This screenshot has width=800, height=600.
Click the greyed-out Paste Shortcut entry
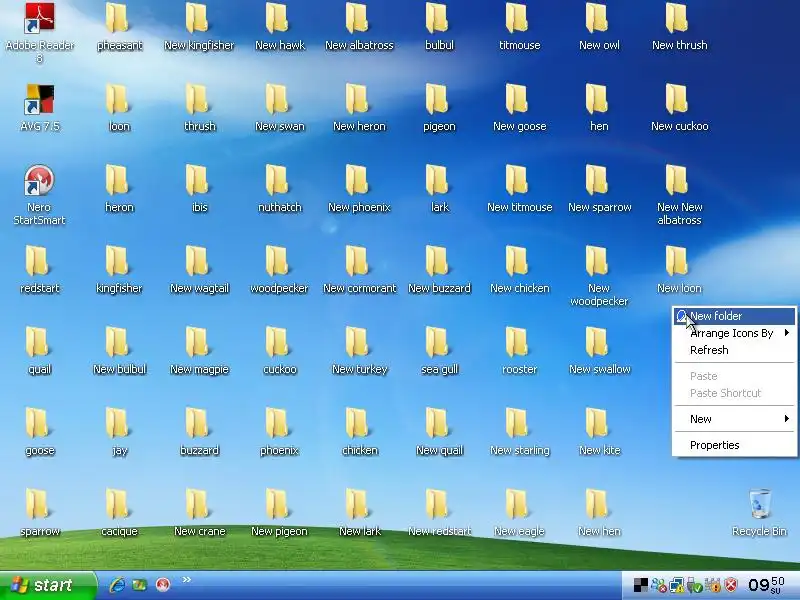click(x=734, y=393)
